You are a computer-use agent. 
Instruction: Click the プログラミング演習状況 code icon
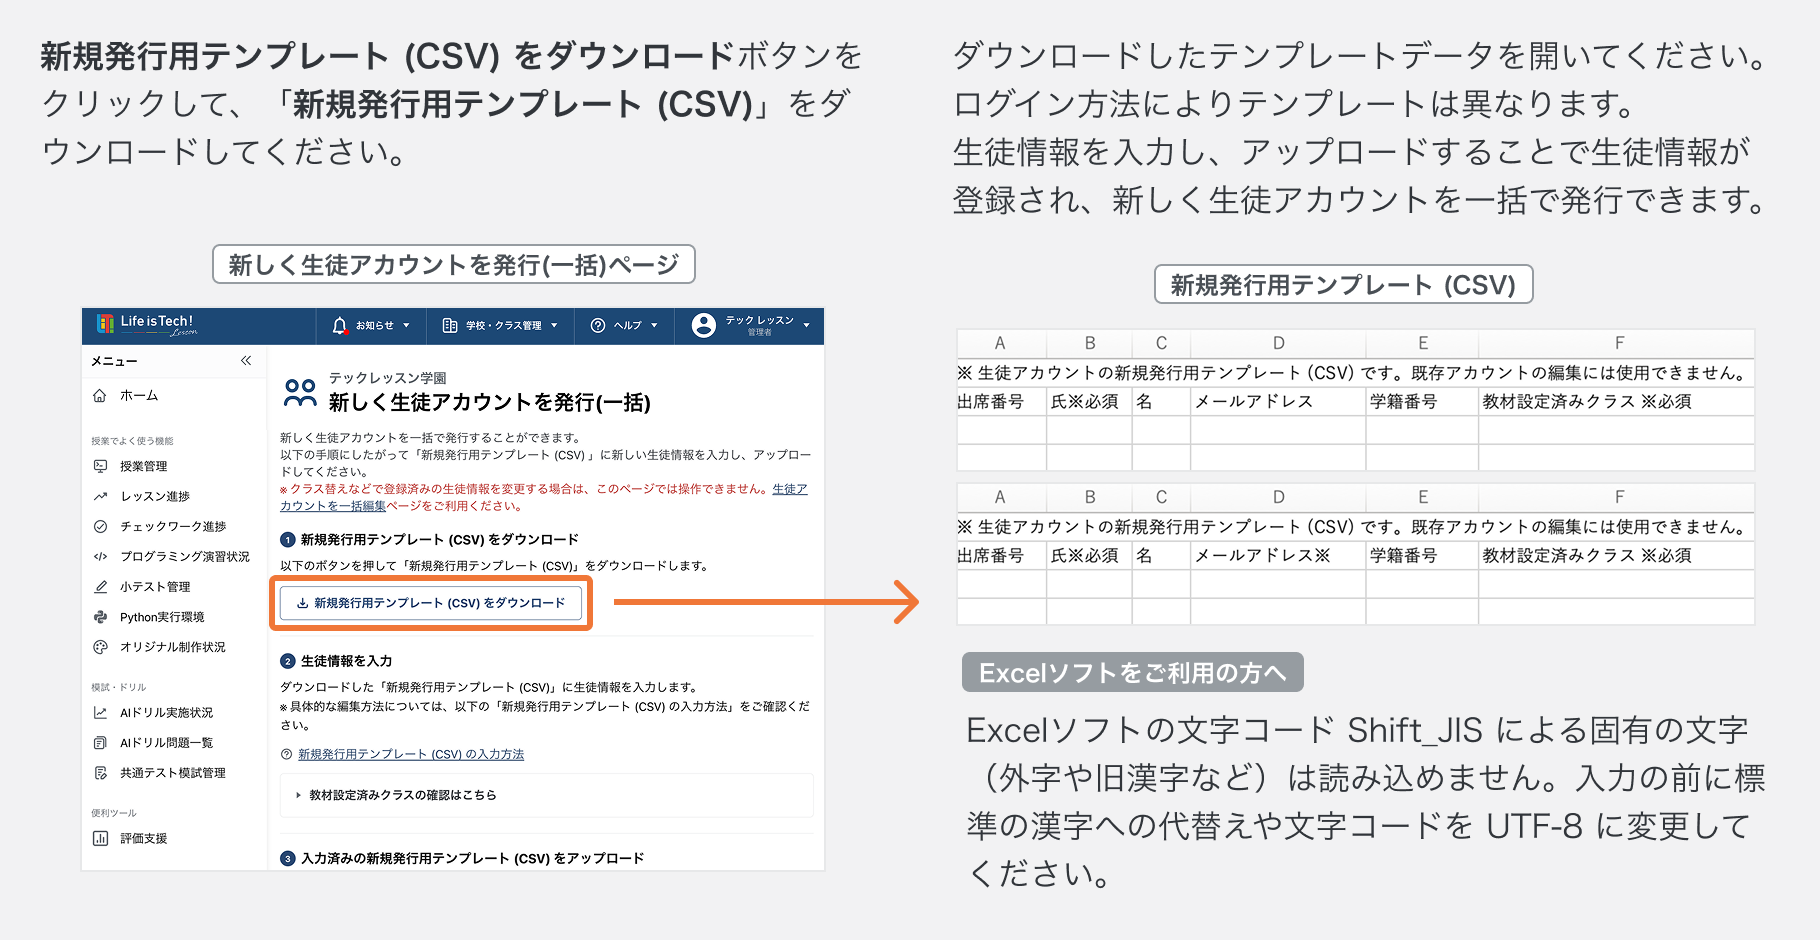(x=100, y=556)
